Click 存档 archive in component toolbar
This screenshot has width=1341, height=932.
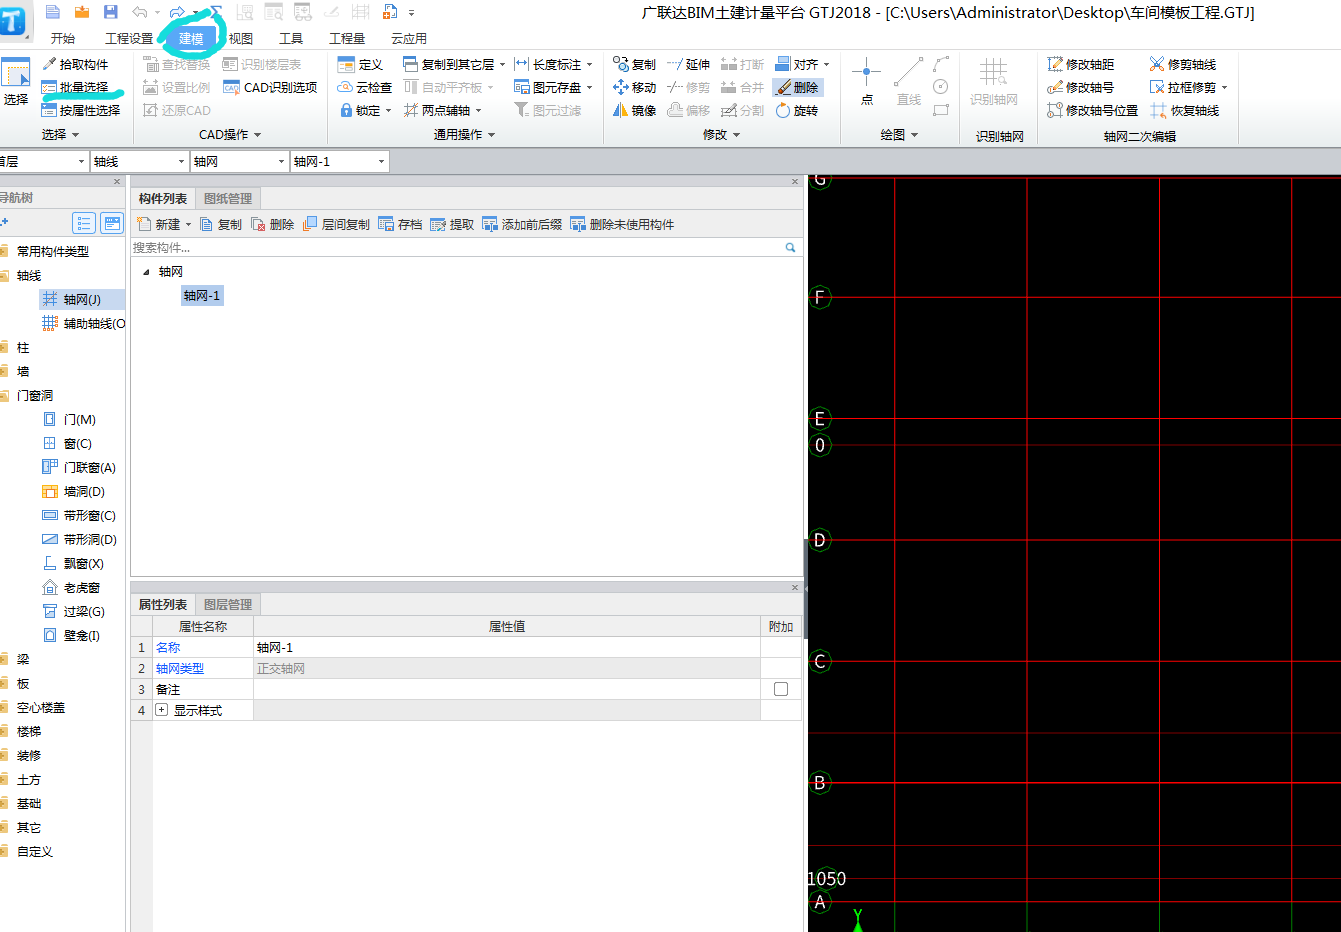pyautogui.click(x=400, y=224)
